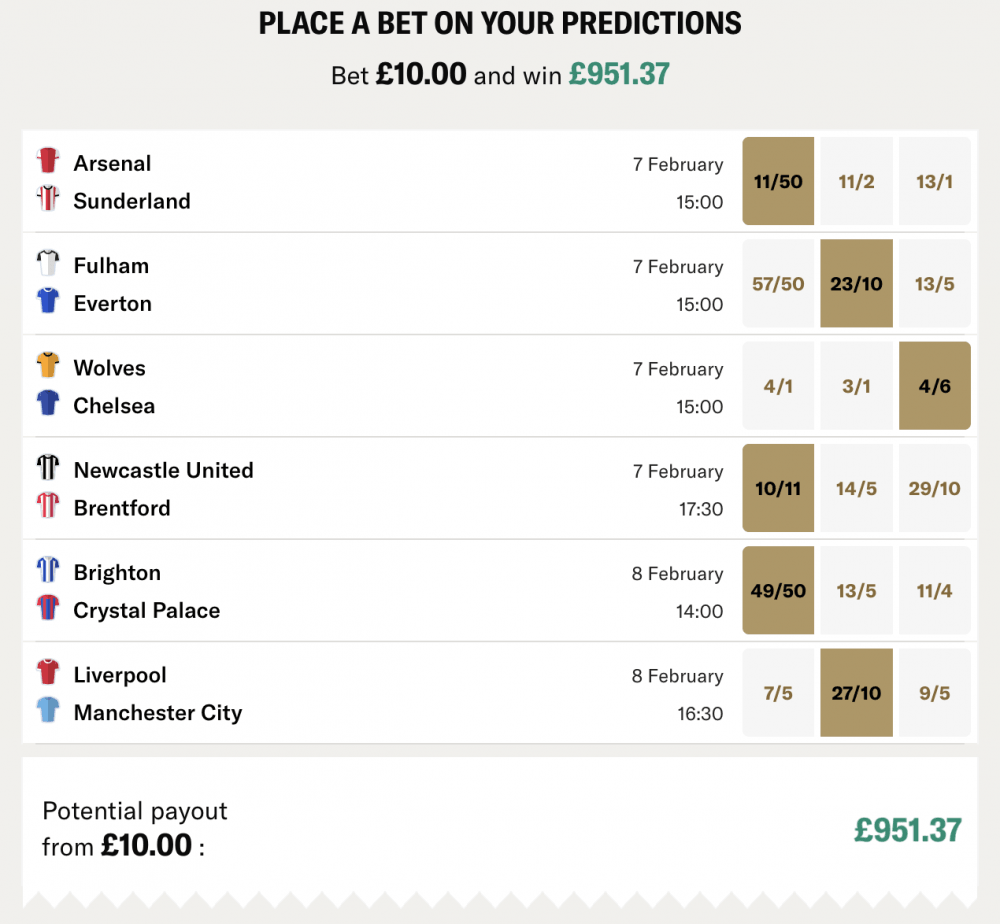Select the 11/4 Crystal Palace win odds
The height and width of the screenshot is (924, 1000).
click(935, 590)
